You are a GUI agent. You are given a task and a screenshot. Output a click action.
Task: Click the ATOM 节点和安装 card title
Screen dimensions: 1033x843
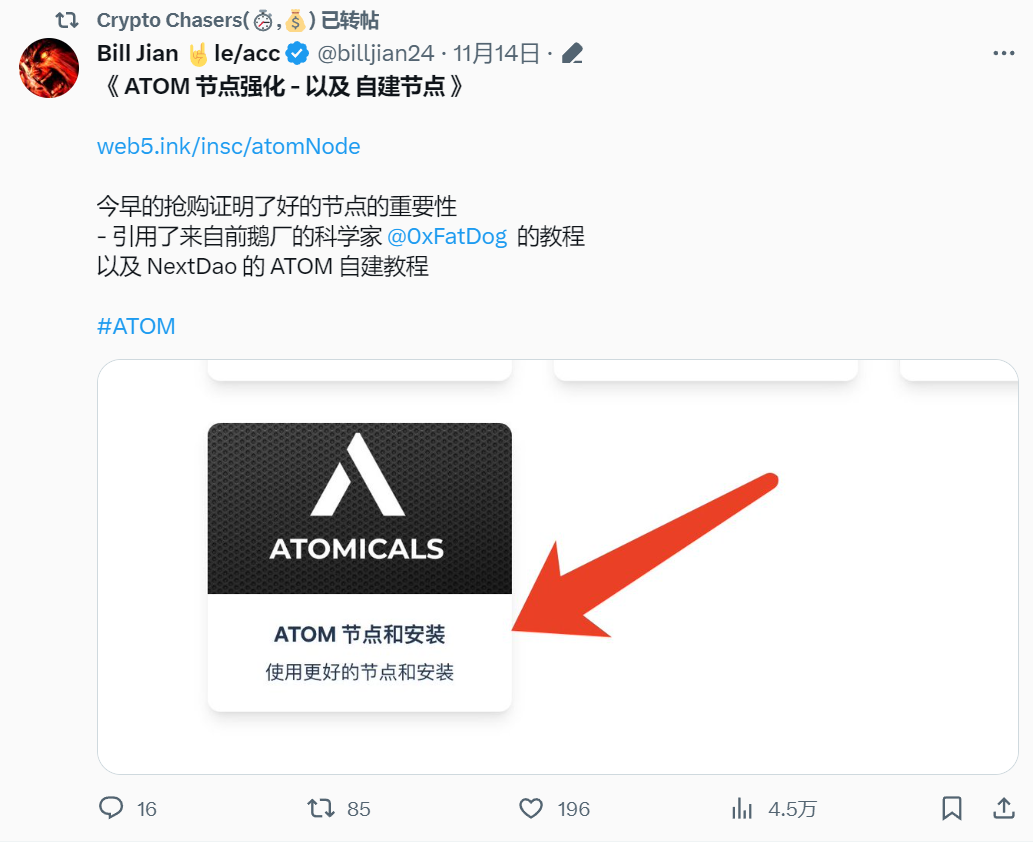pyautogui.click(x=360, y=634)
